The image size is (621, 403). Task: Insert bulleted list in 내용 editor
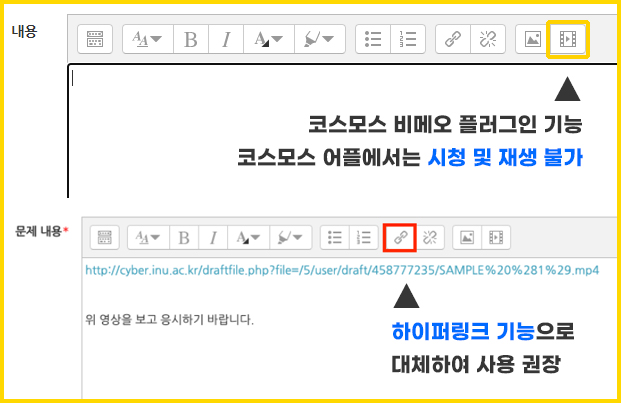click(373, 39)
